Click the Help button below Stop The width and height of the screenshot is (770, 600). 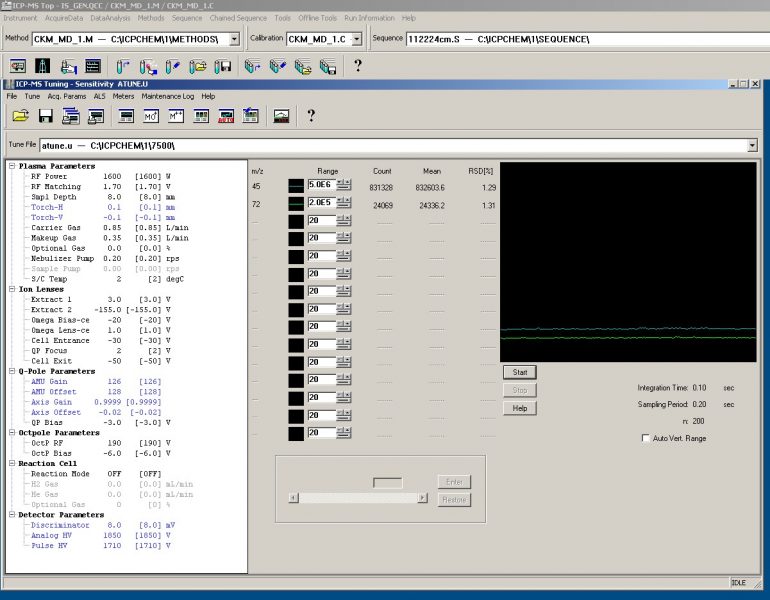pyautogui.click(x=520, y=408)
